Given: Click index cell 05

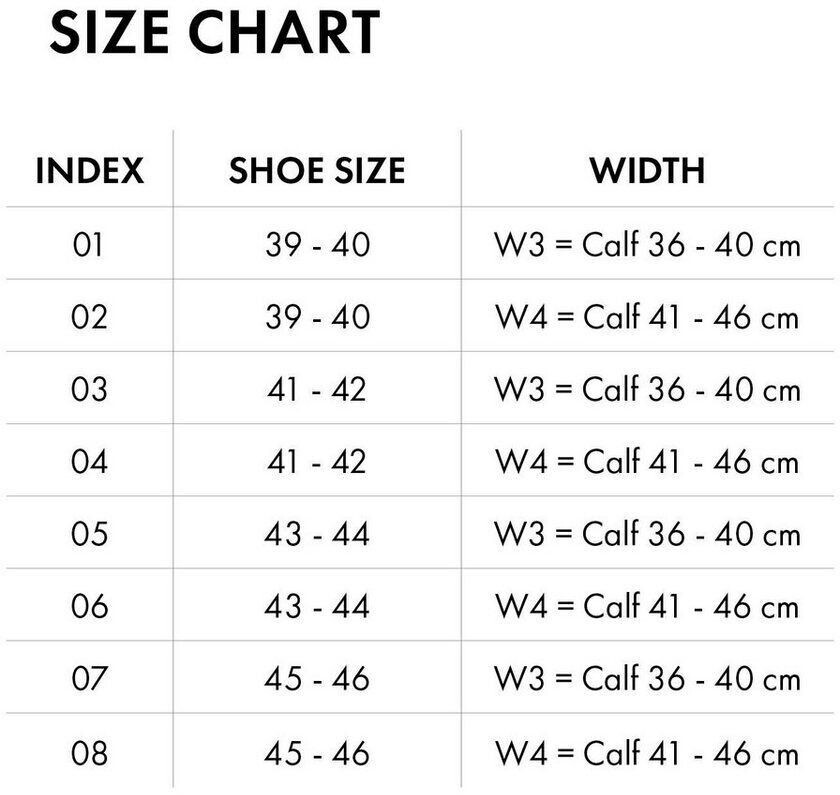Looking at the screenshot, I should click(89, 534).
